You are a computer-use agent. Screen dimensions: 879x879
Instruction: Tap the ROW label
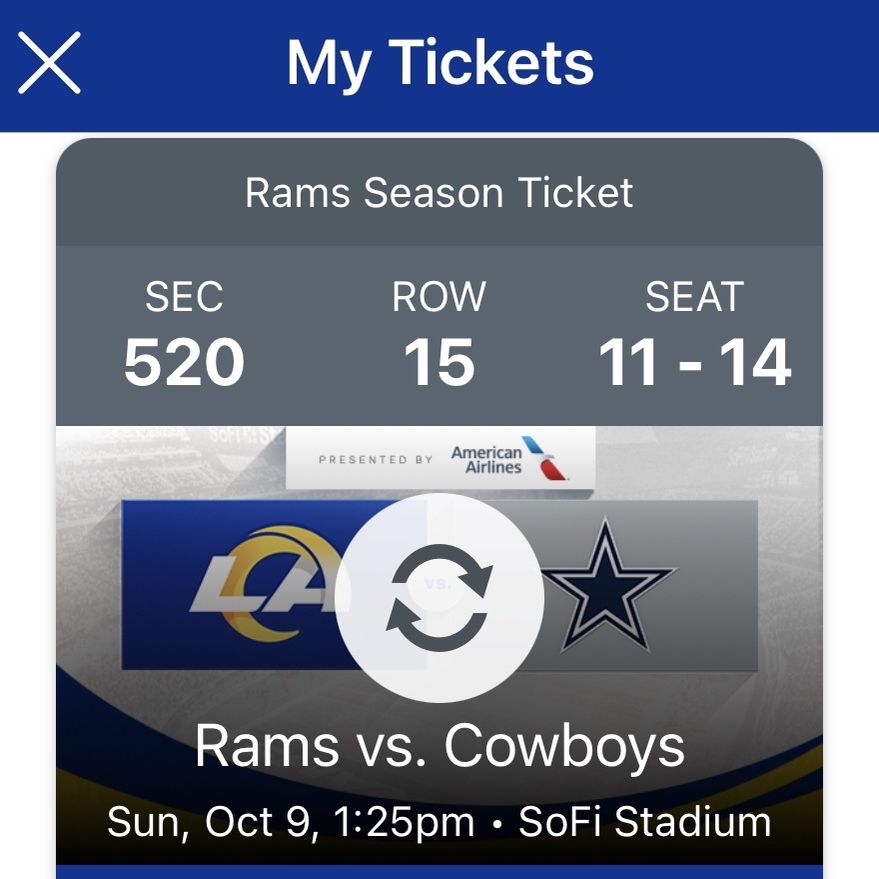[x=440, y=297]
